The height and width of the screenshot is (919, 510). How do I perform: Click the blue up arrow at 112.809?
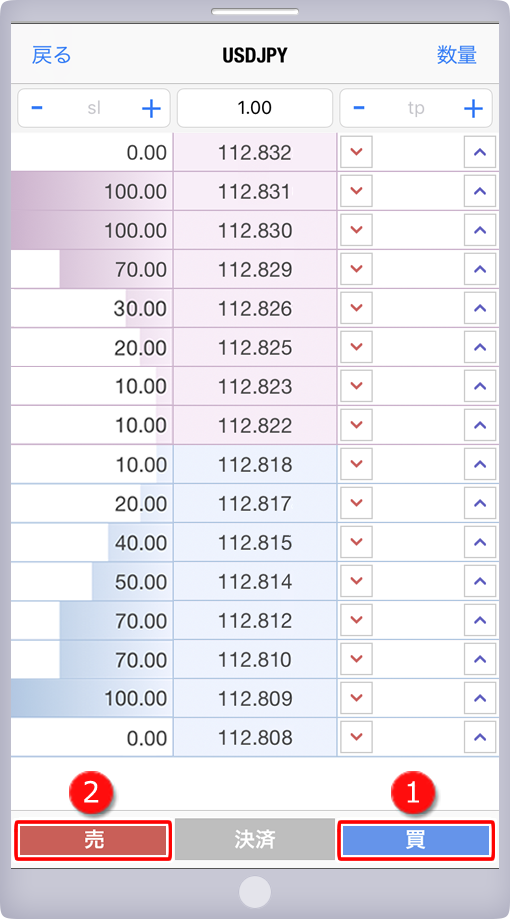(480, 698)
